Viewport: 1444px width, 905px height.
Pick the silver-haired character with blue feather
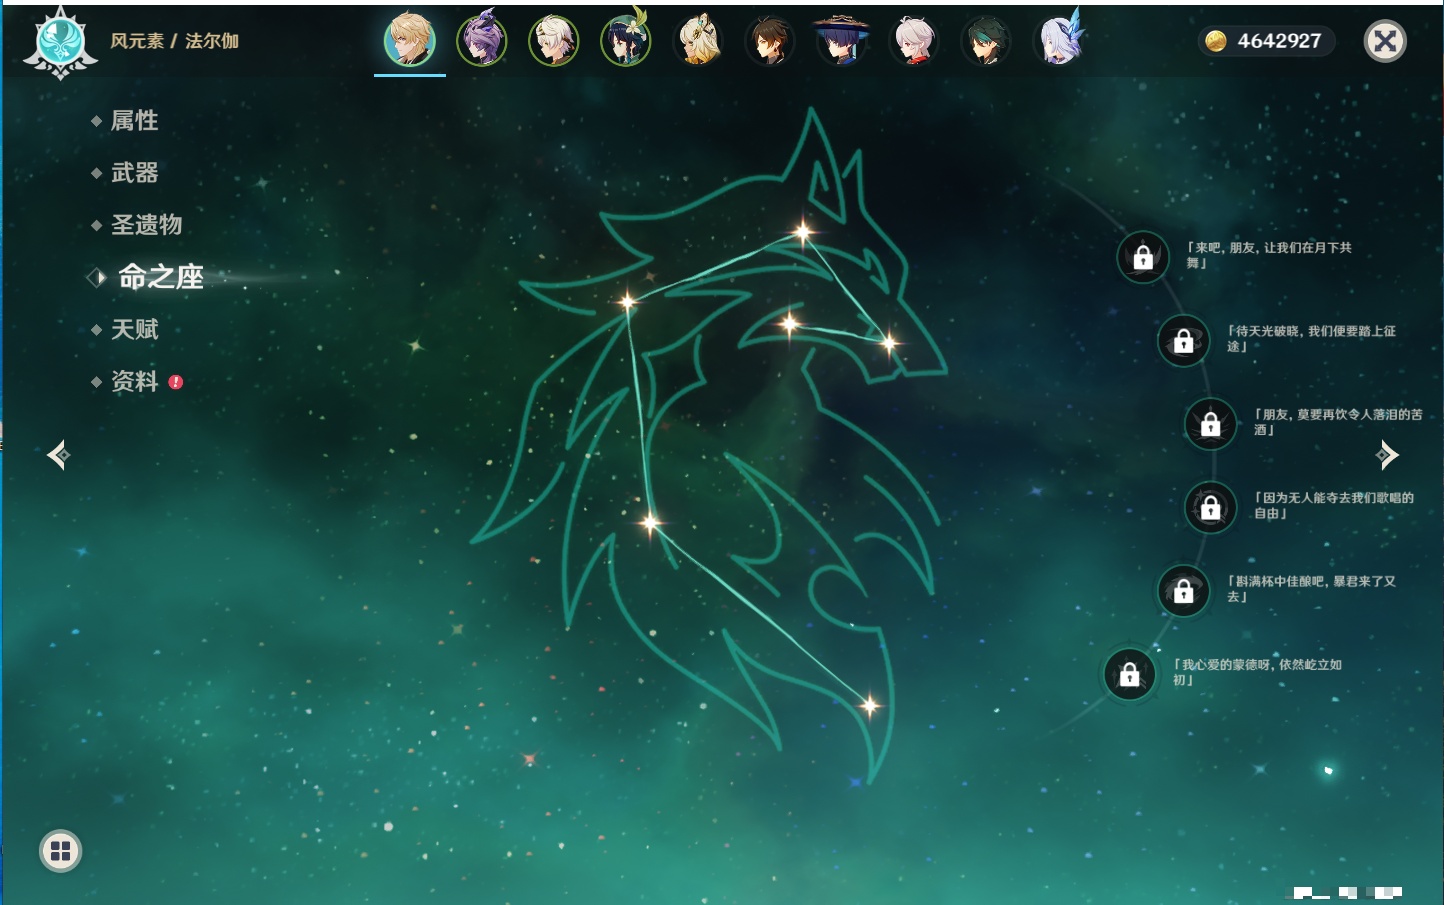[x=1058, y=40]
